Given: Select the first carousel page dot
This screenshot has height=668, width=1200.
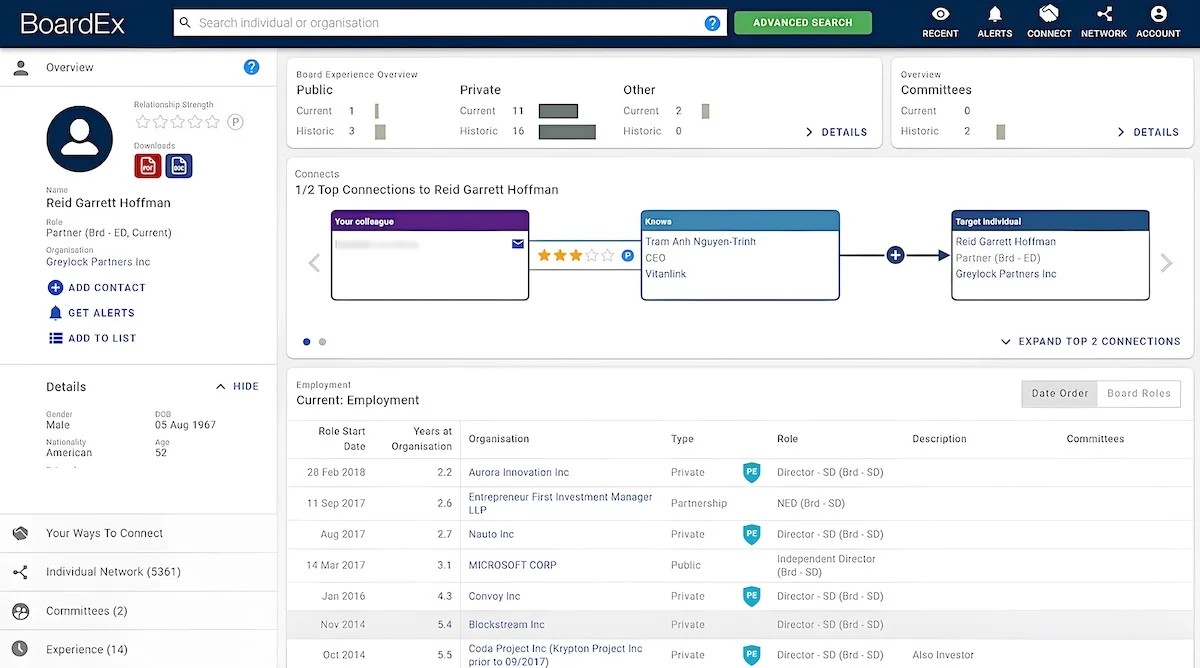Looking at the screenshot, I should [306, 342].
